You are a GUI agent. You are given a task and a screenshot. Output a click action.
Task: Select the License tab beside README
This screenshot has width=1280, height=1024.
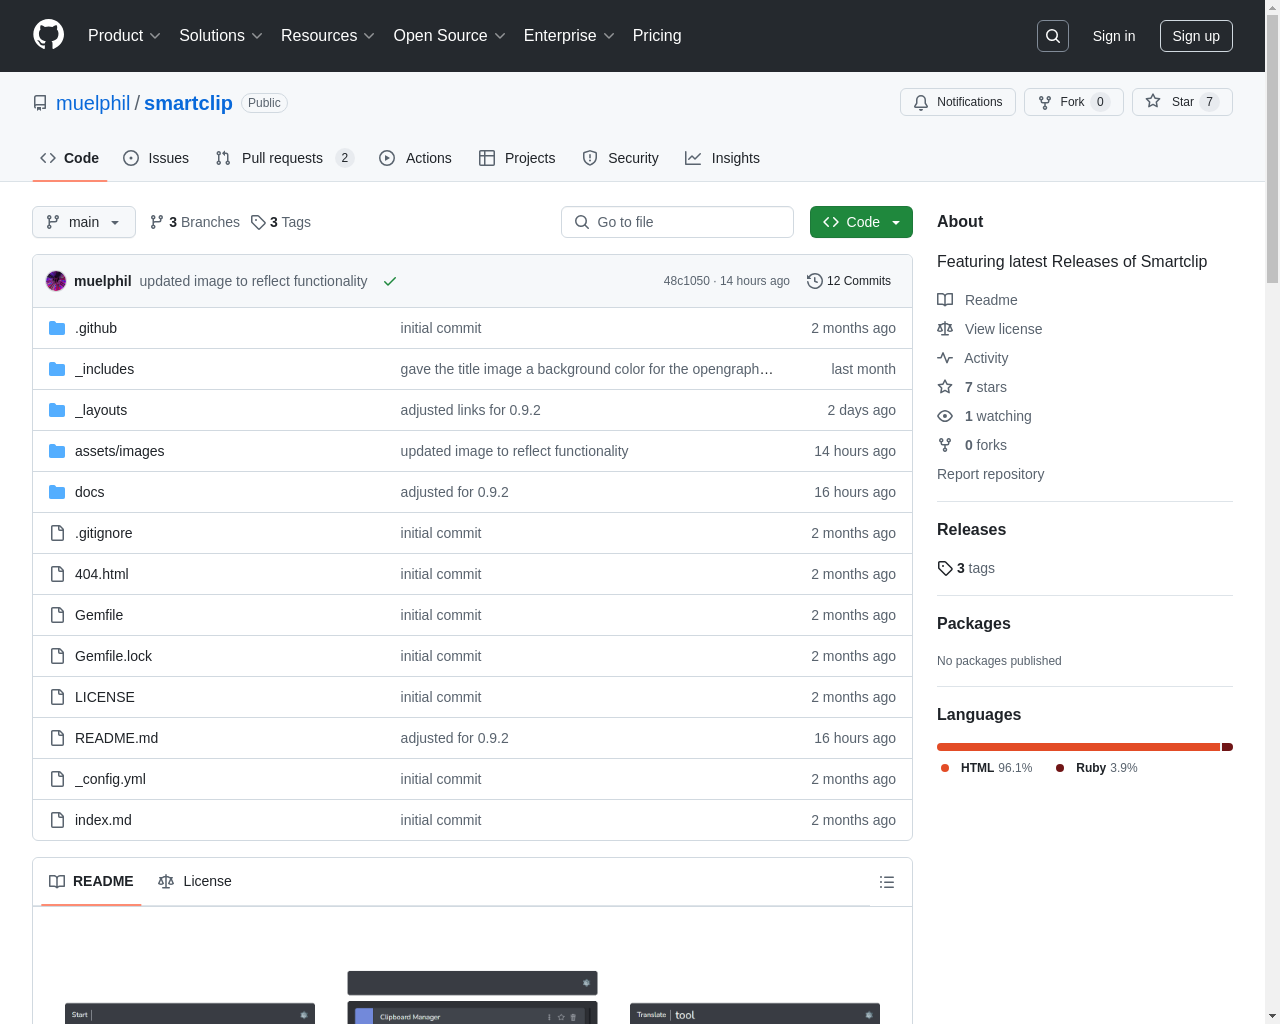click(195, 881)
